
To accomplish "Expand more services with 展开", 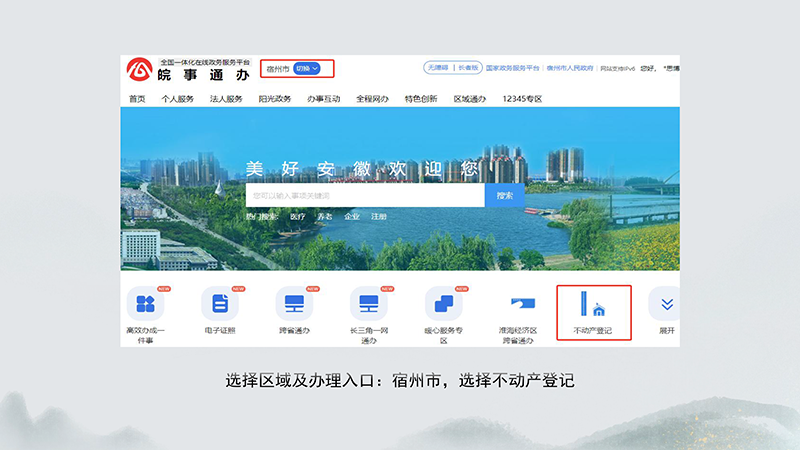I will coord(667,304).
